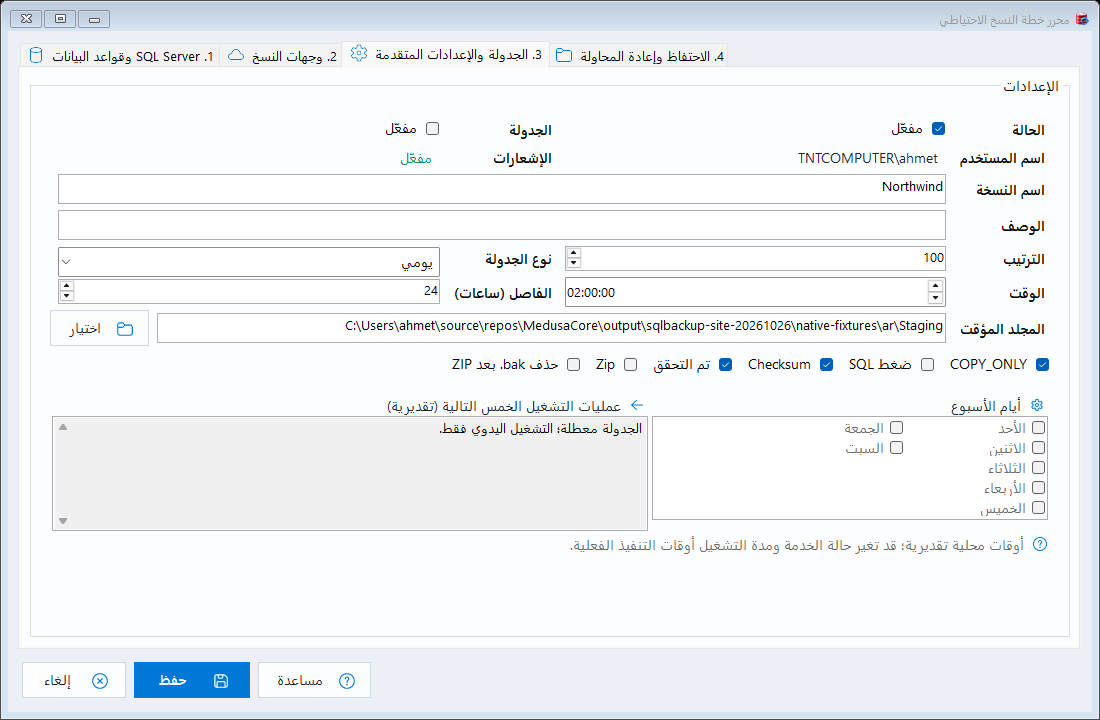Check حذف bak. بعد ZIP option
The image size is (1100, 720).
point(574,365)
